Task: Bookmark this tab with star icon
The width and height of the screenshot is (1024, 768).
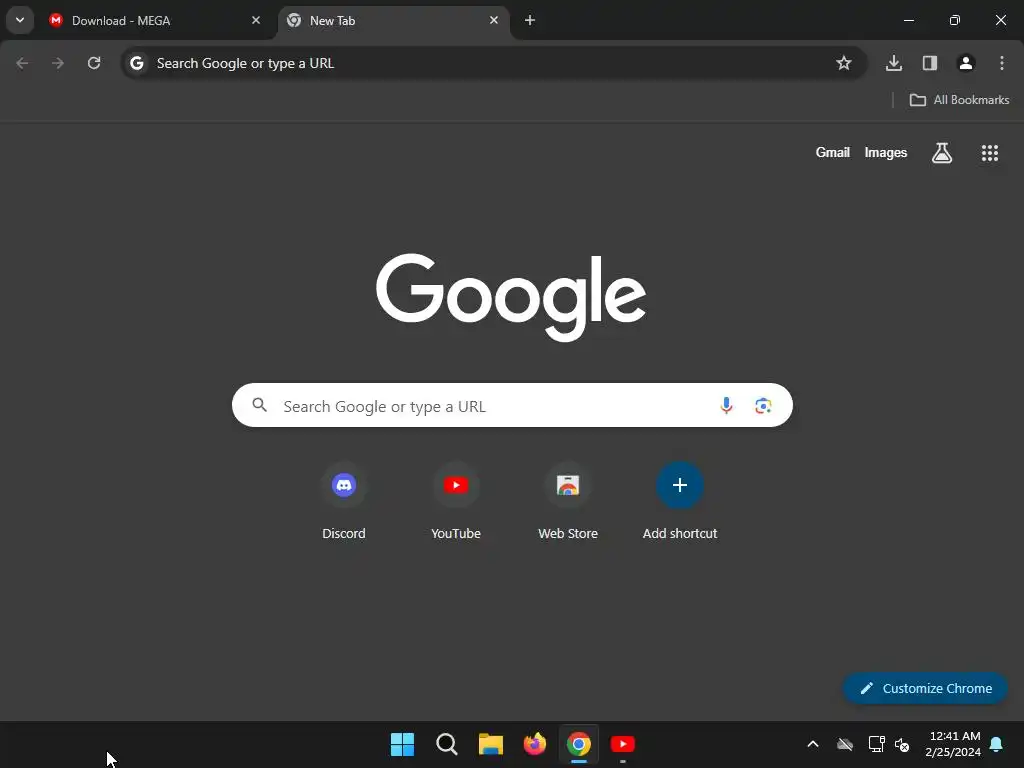Action: pos(844,63)
